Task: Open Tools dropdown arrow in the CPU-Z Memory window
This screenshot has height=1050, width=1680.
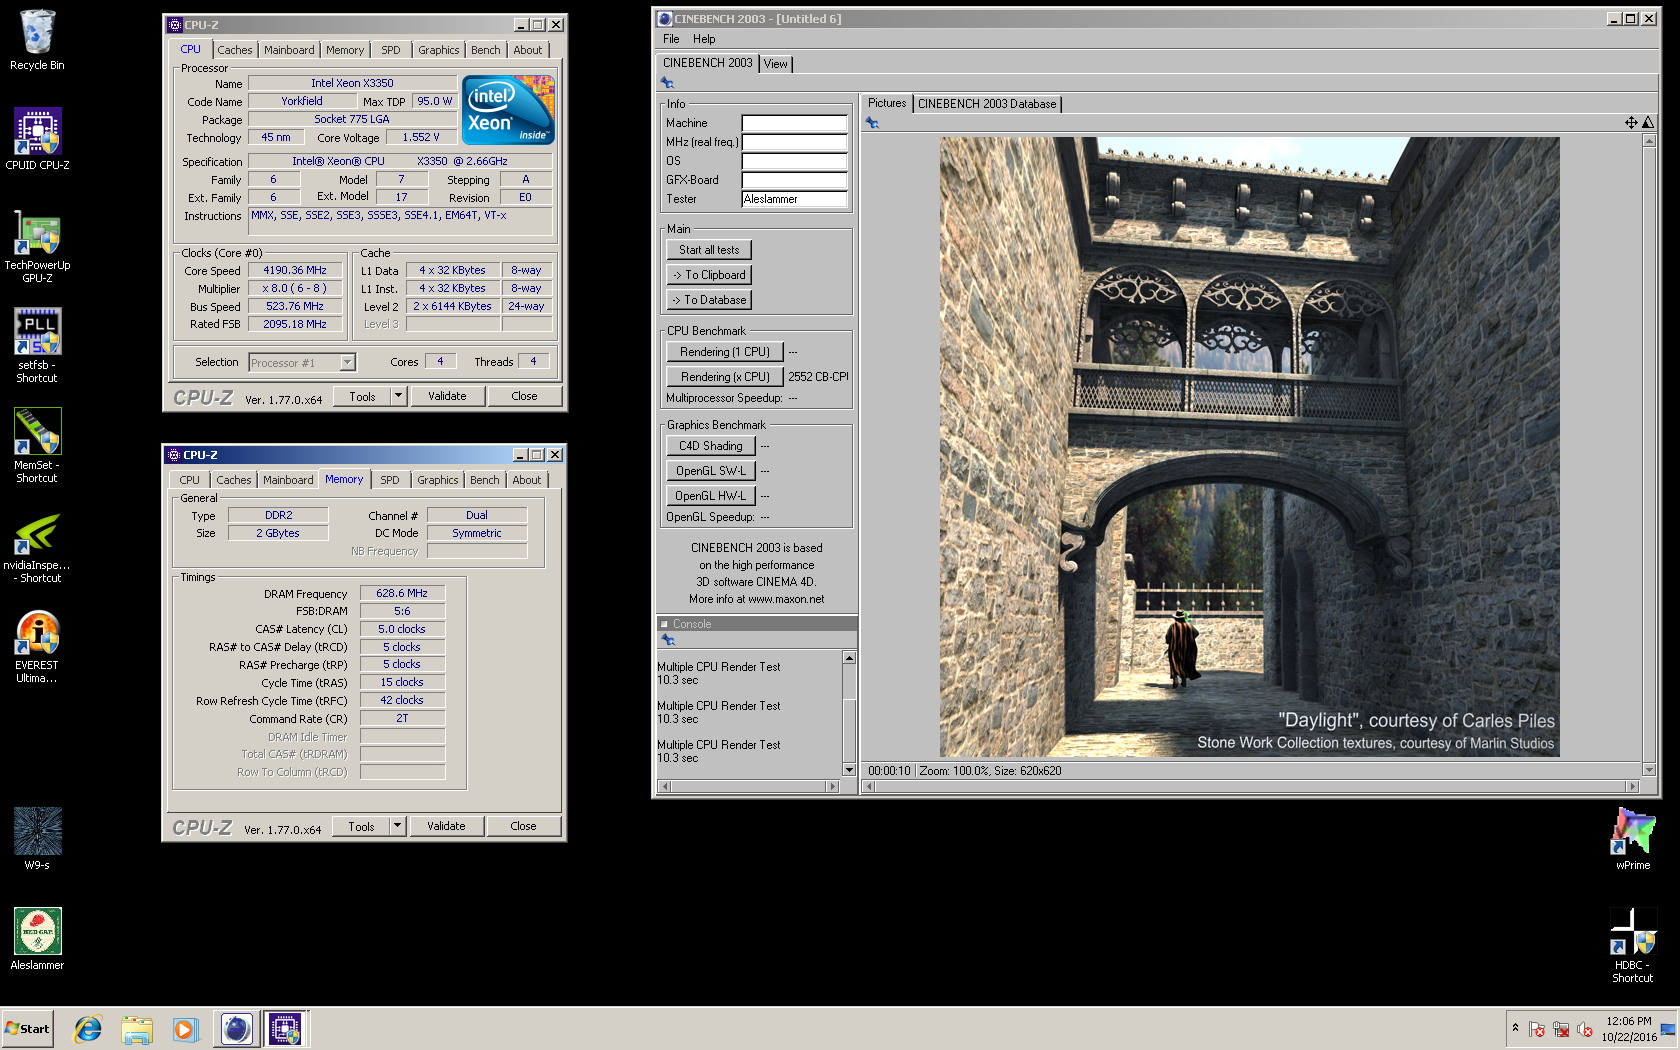Action: [x=397, y=826]
